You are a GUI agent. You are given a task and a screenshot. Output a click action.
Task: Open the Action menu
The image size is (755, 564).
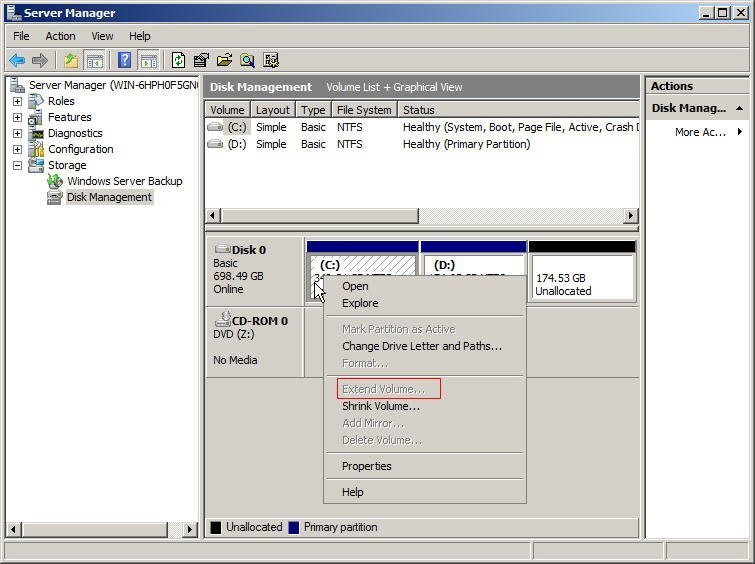(60, 36)
